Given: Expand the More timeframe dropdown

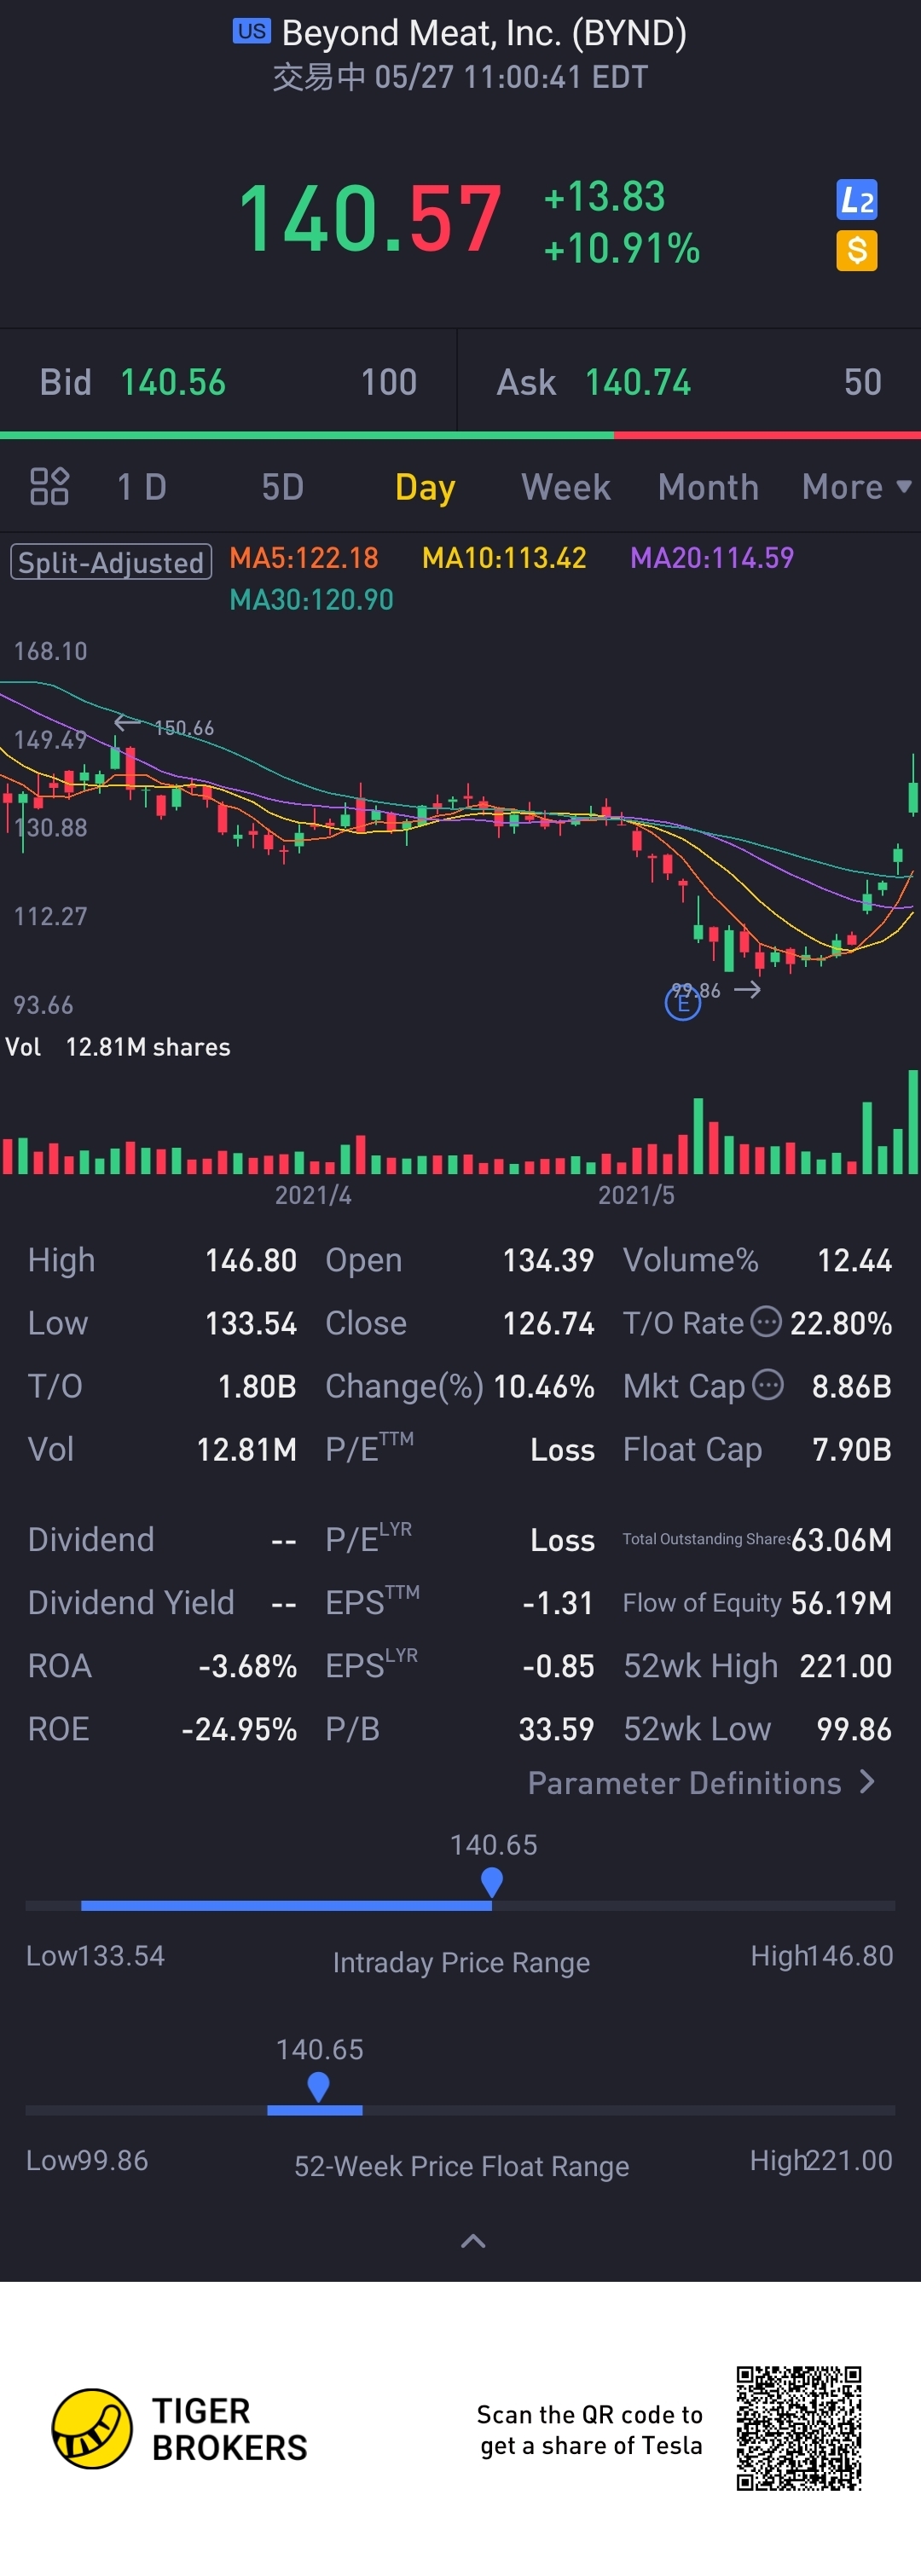Looking at the screenshot, I should (857, 487).
